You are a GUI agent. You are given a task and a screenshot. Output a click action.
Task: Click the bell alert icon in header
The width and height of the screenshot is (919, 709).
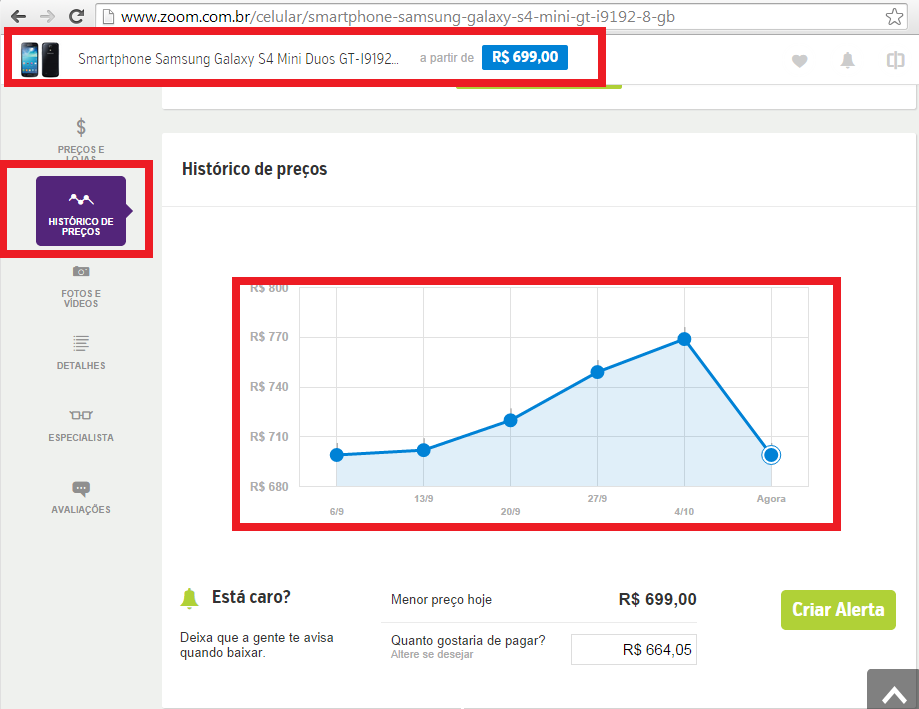pyautogui.click(x=847, y=60)
